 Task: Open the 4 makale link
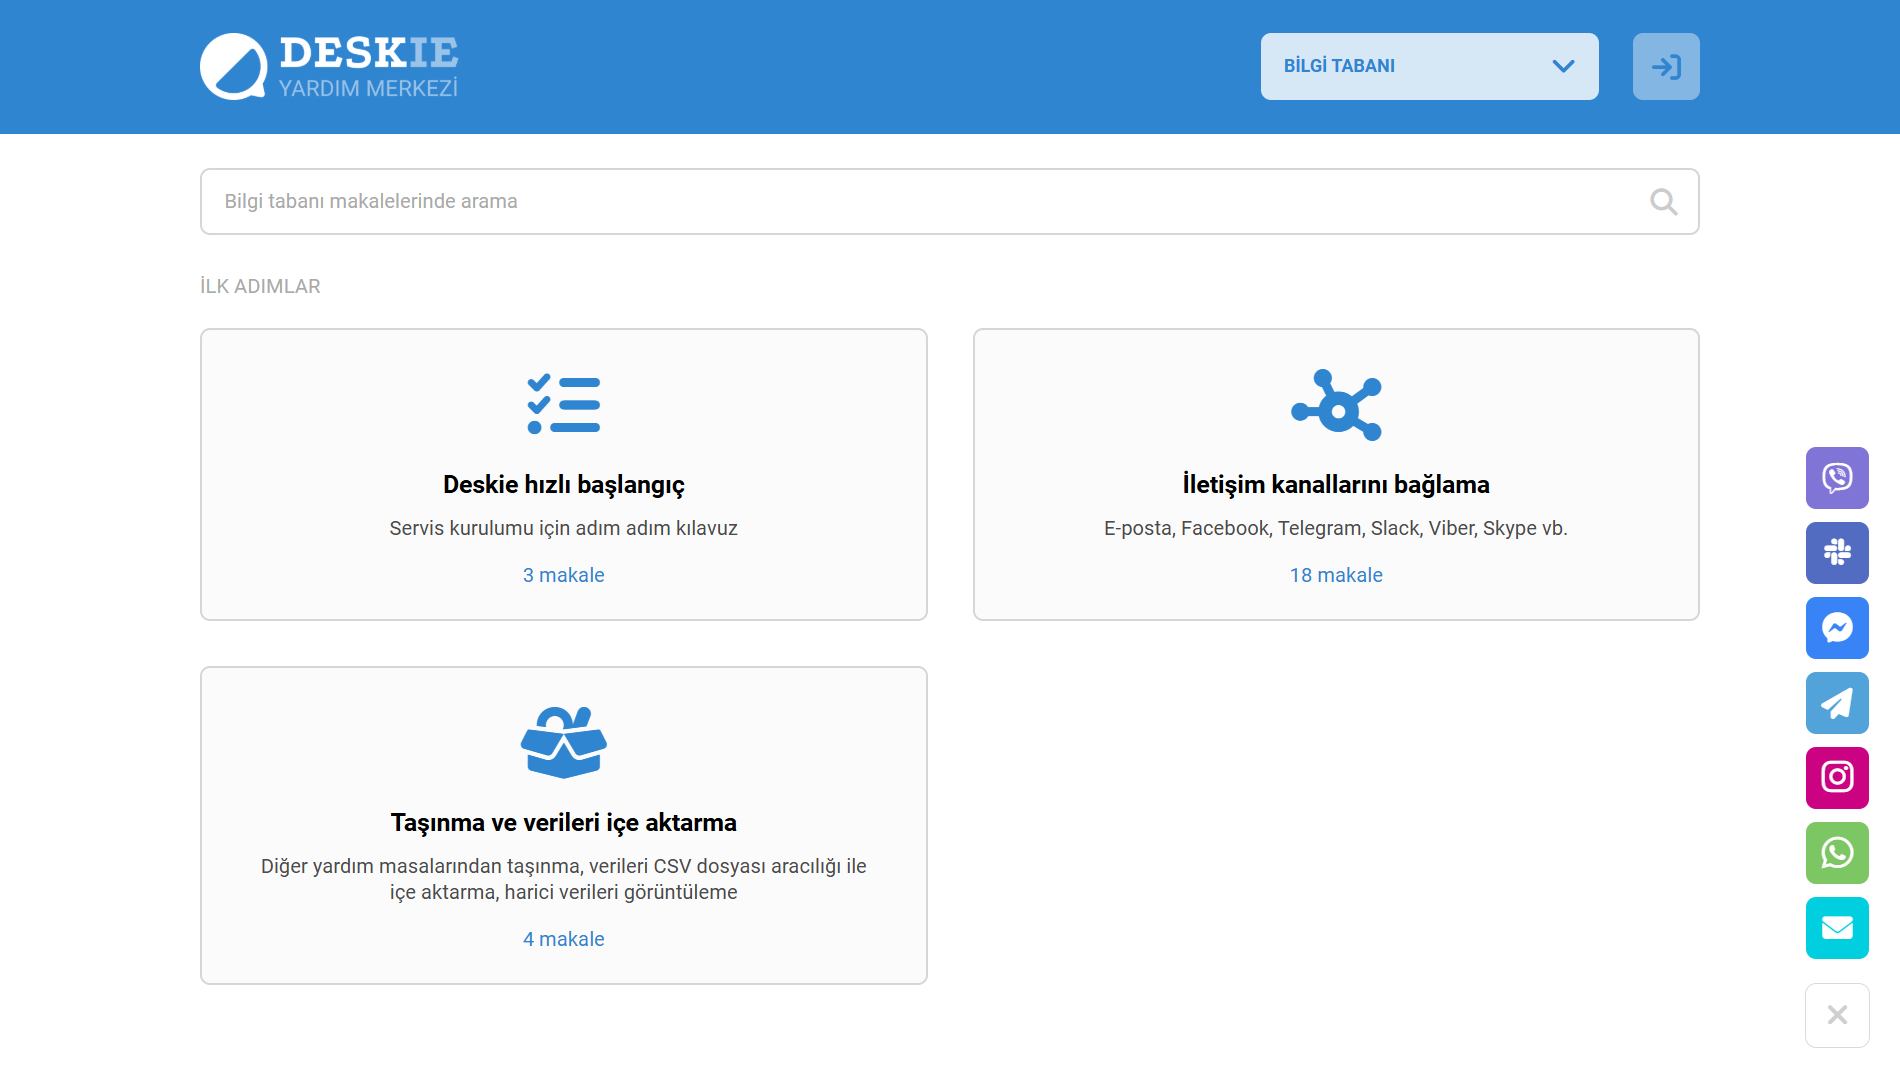[564, 939]
